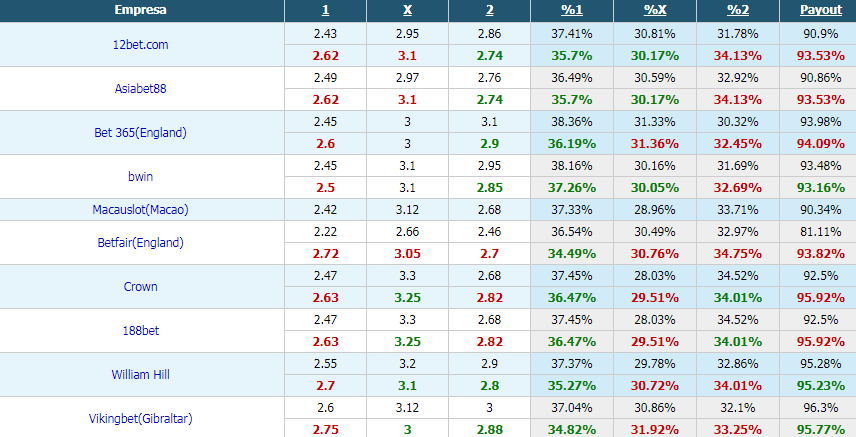The height and width of the screenshot is (437, 856).
Task: Open the bwin bookmaker link
Action: click(140, 176)
